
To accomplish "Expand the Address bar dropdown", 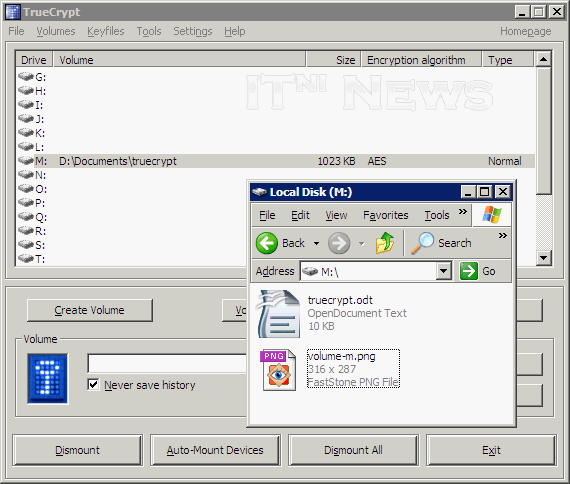I will pos(443,271).
